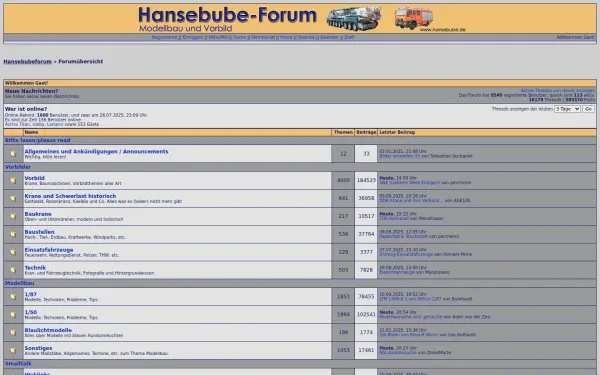Click the Wer ist online? heading
Viewport: 600px width, 375px height.
[26, 109]
